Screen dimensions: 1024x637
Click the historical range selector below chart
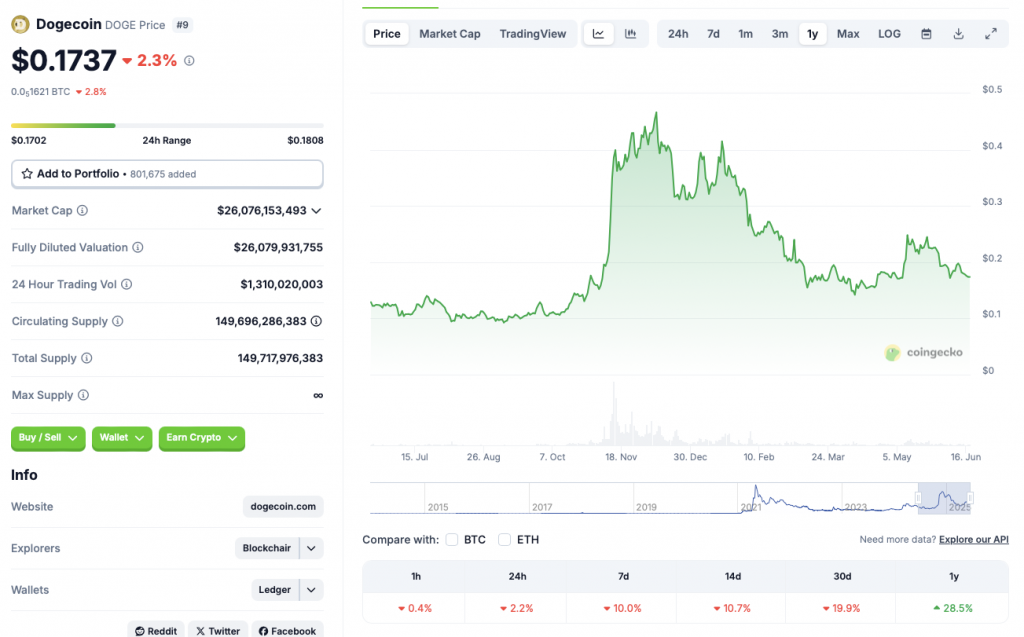tap(943, 497)
